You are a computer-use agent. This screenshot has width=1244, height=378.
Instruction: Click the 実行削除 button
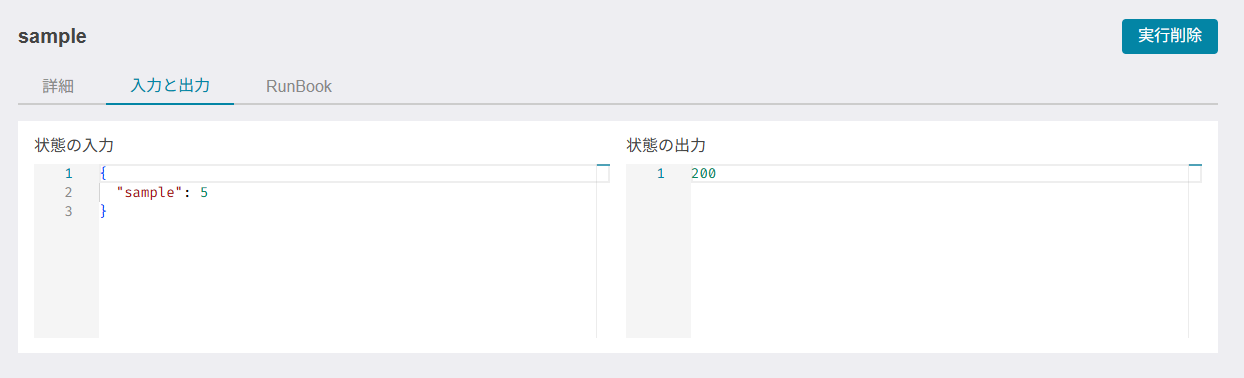tap(1169, 35)
